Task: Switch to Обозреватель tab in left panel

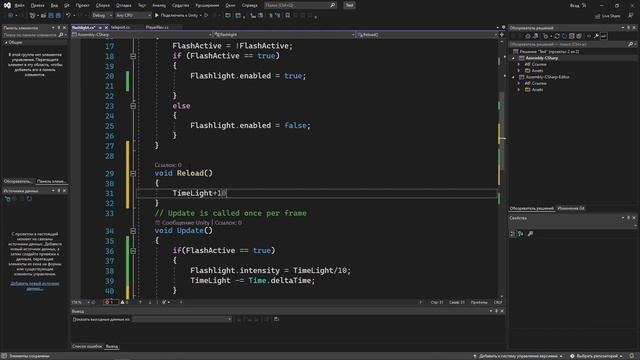Action: [18, 181]
